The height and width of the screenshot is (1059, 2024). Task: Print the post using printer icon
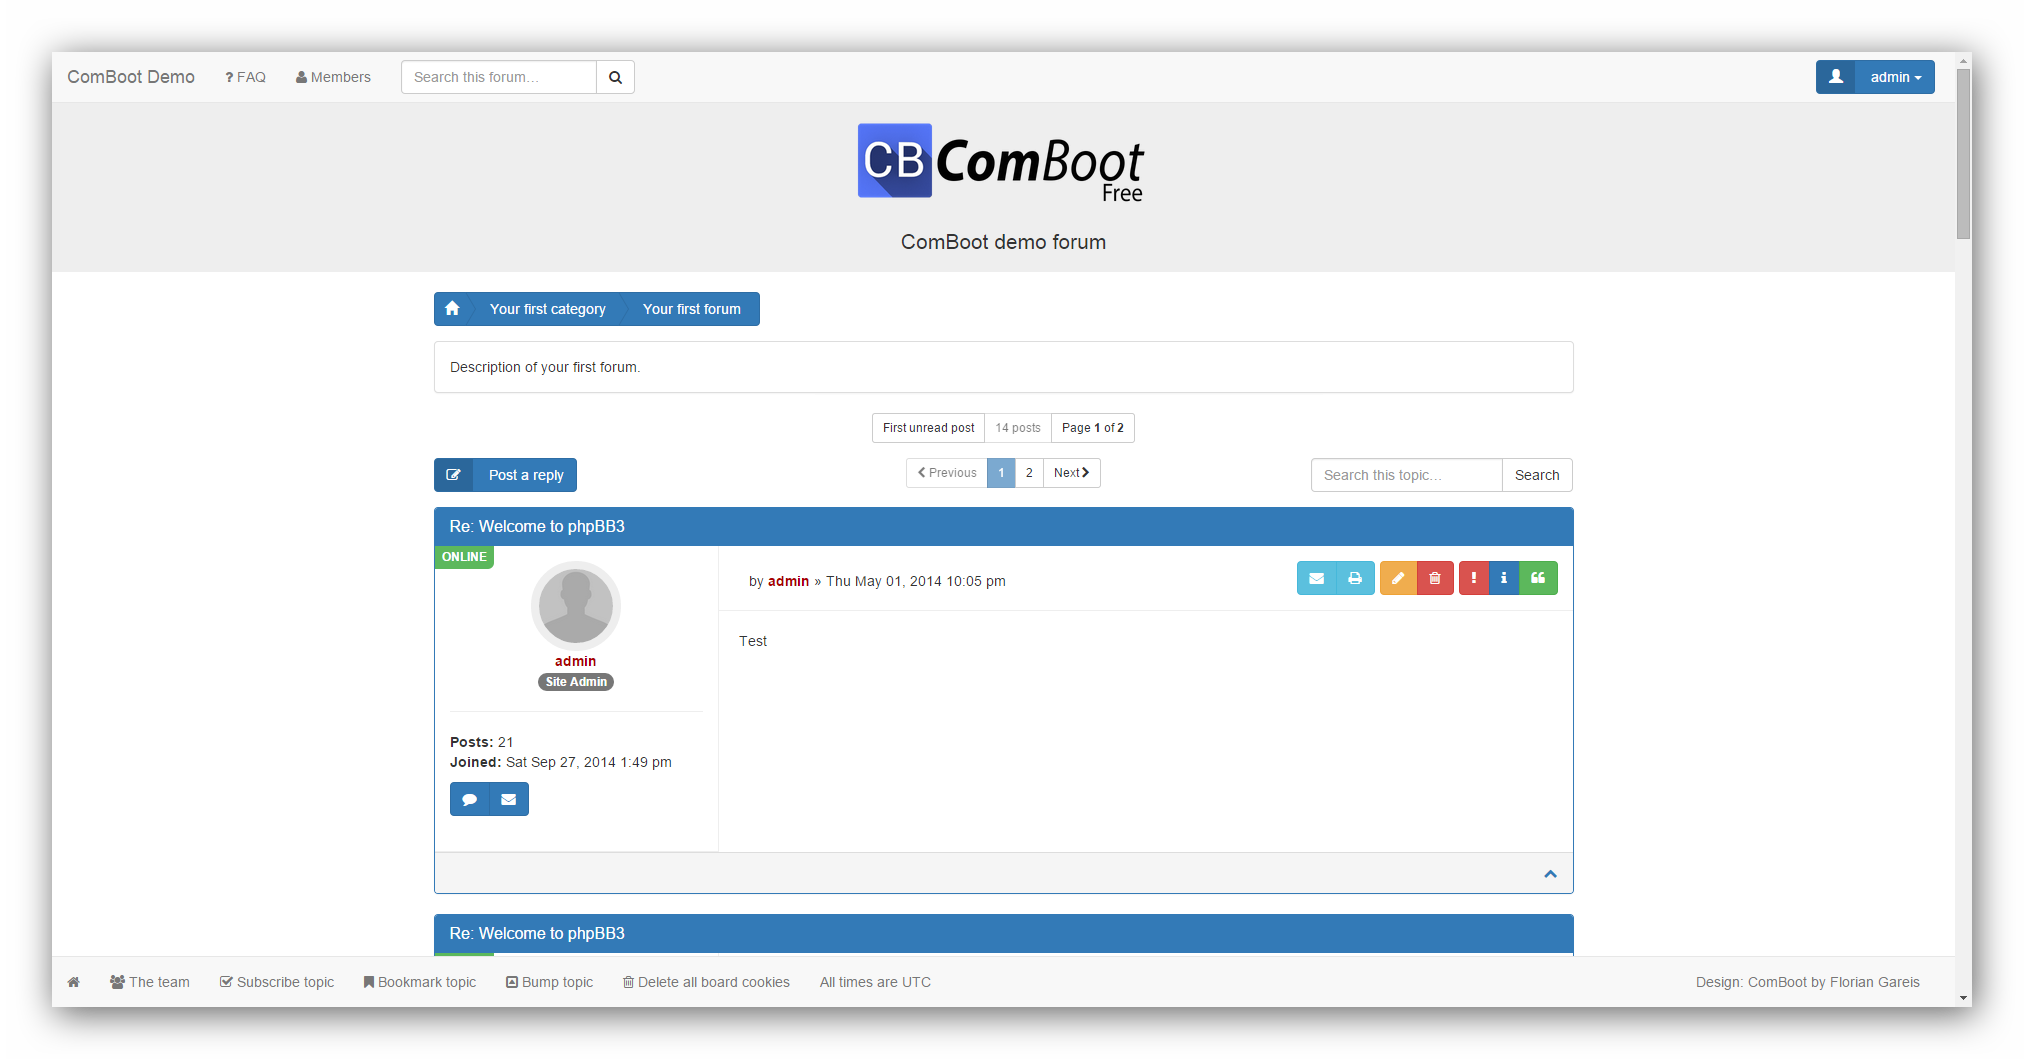click(1355, 578)
